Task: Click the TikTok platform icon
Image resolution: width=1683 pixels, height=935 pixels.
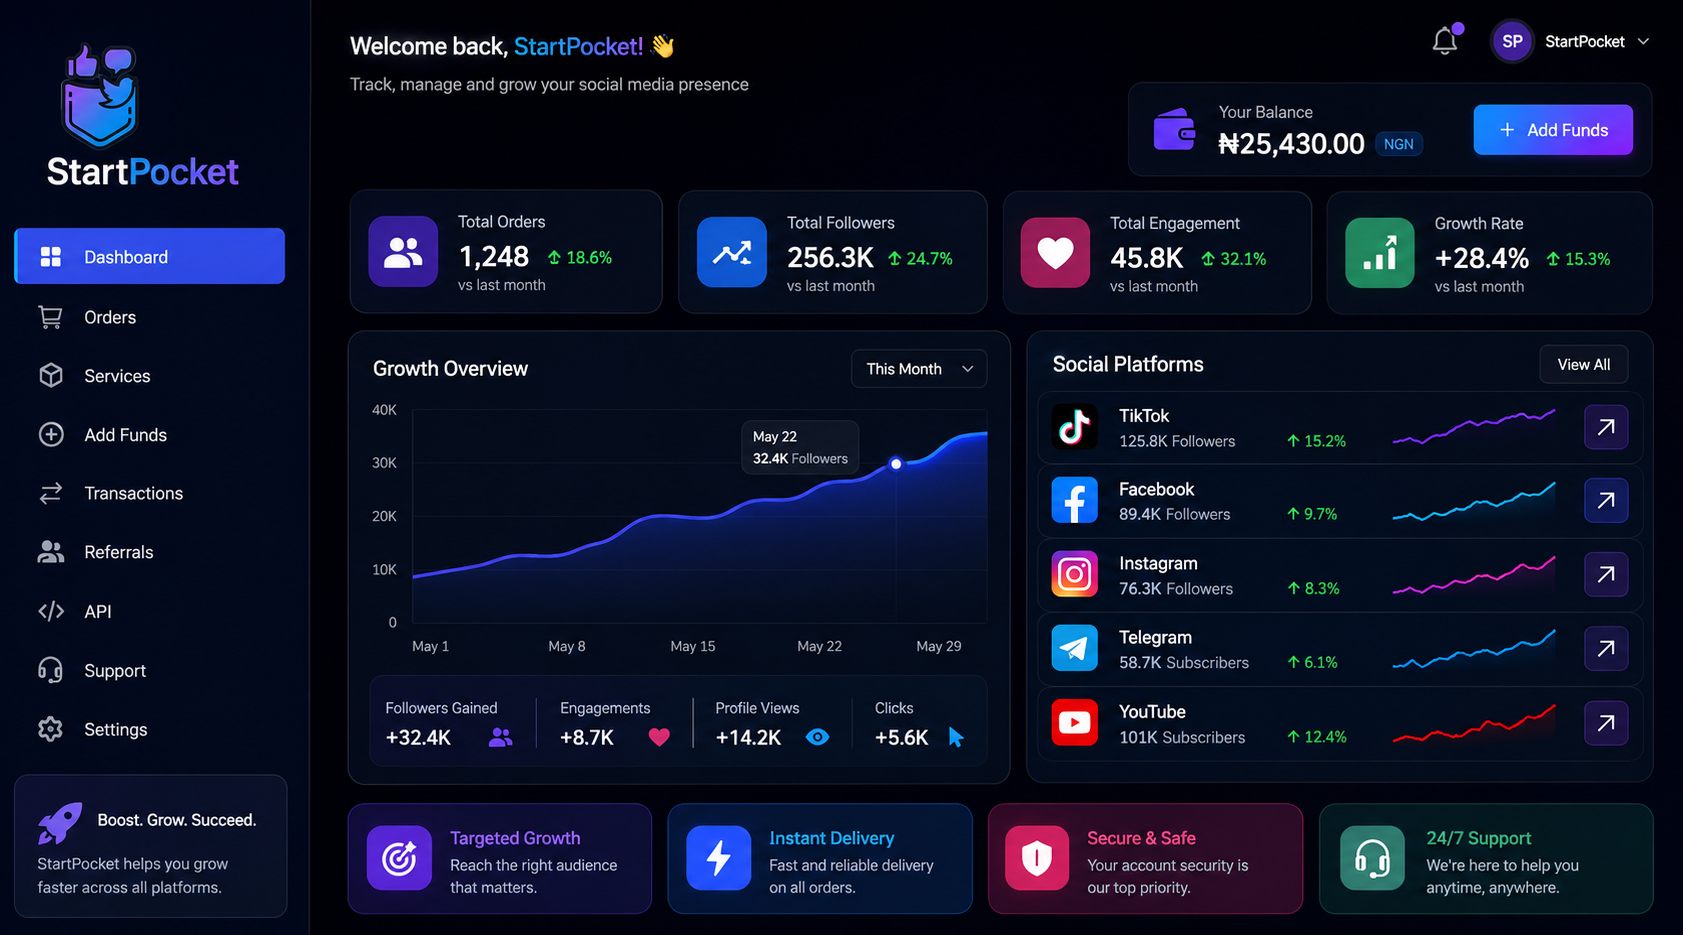Action: [1075, 427]
